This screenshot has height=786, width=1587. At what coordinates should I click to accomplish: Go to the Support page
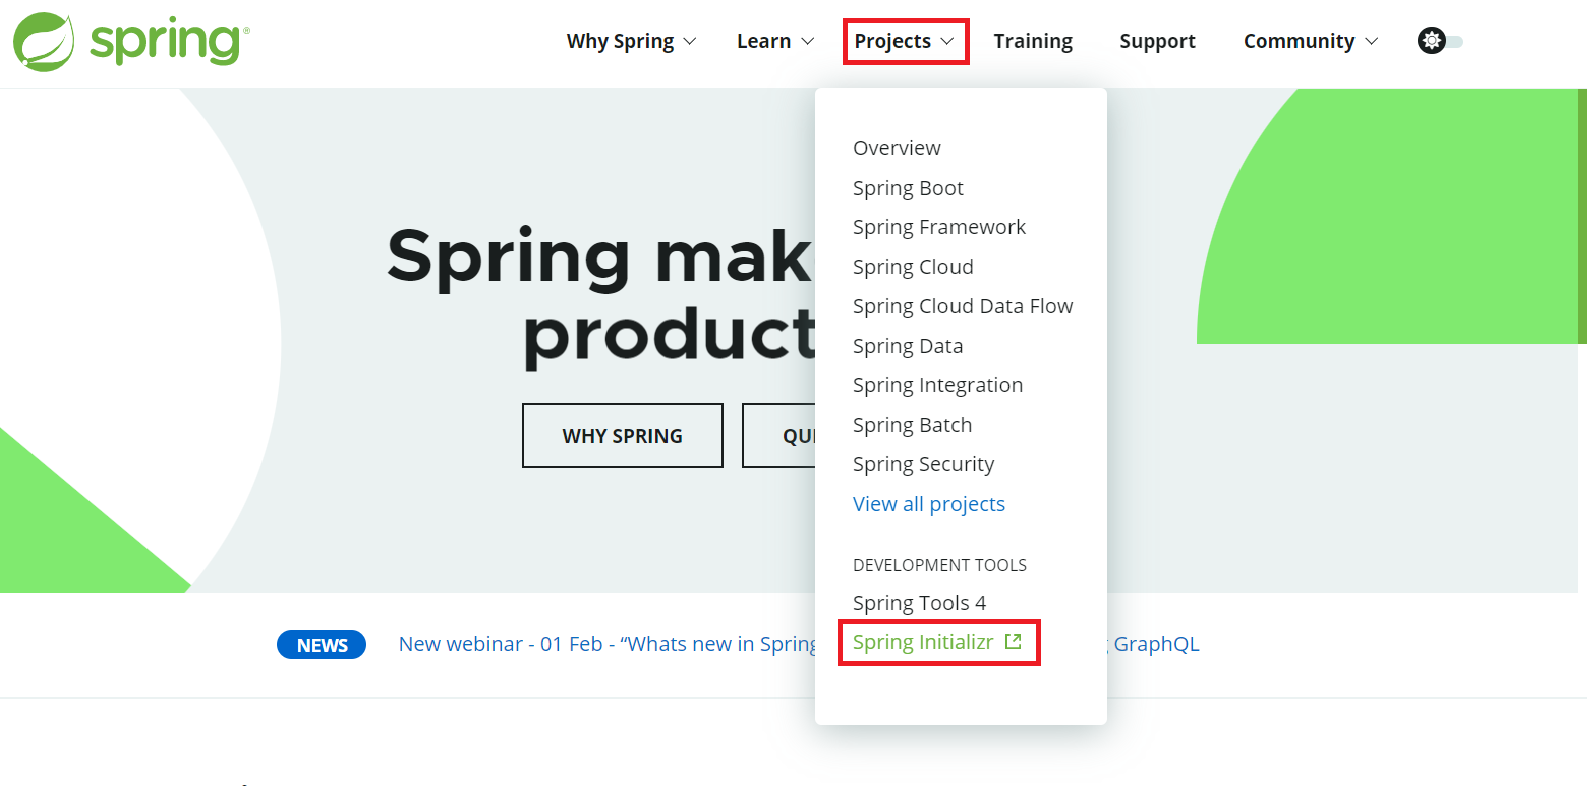[1157, 41]
